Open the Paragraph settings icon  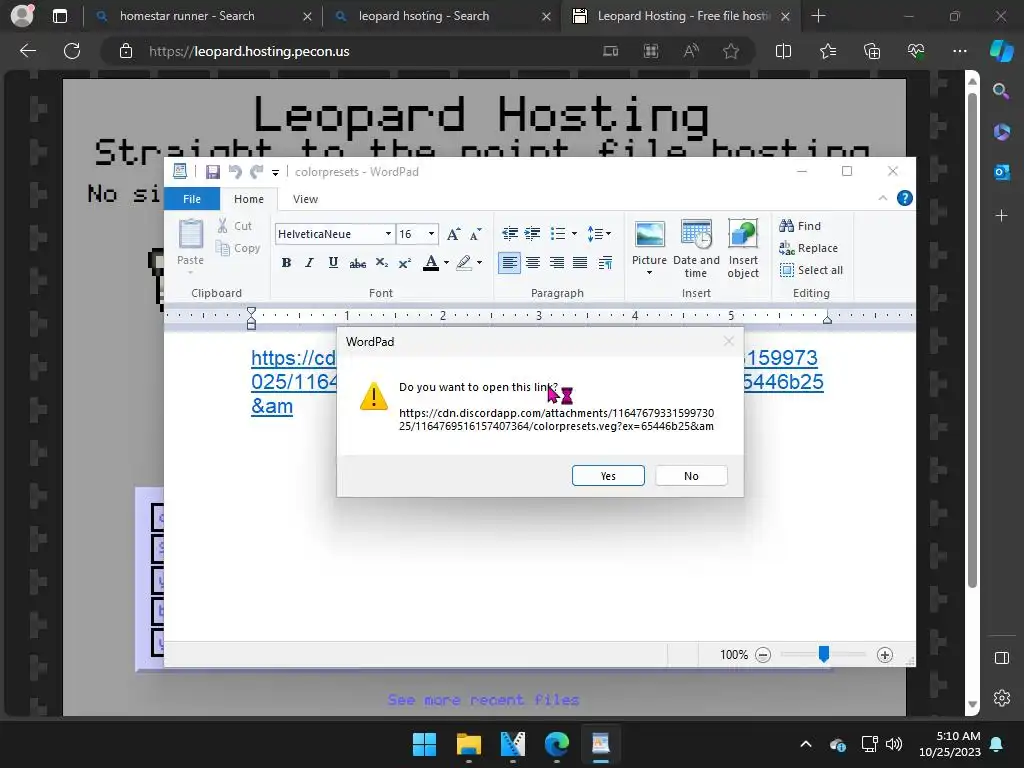605,263
